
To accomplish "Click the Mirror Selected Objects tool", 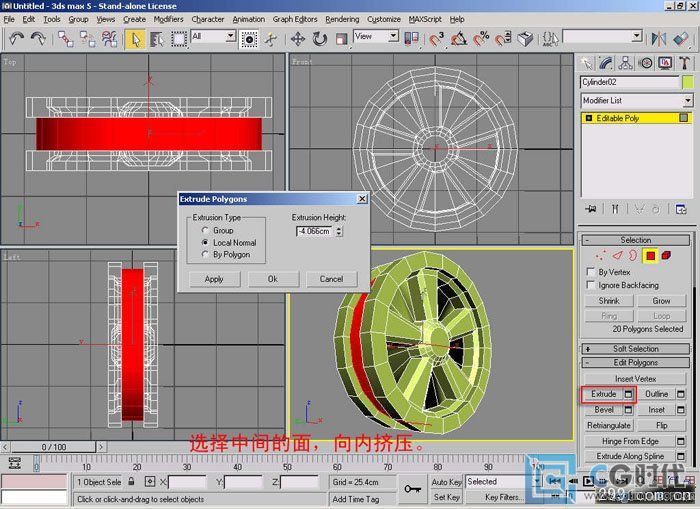I will [x=658, y=39].
